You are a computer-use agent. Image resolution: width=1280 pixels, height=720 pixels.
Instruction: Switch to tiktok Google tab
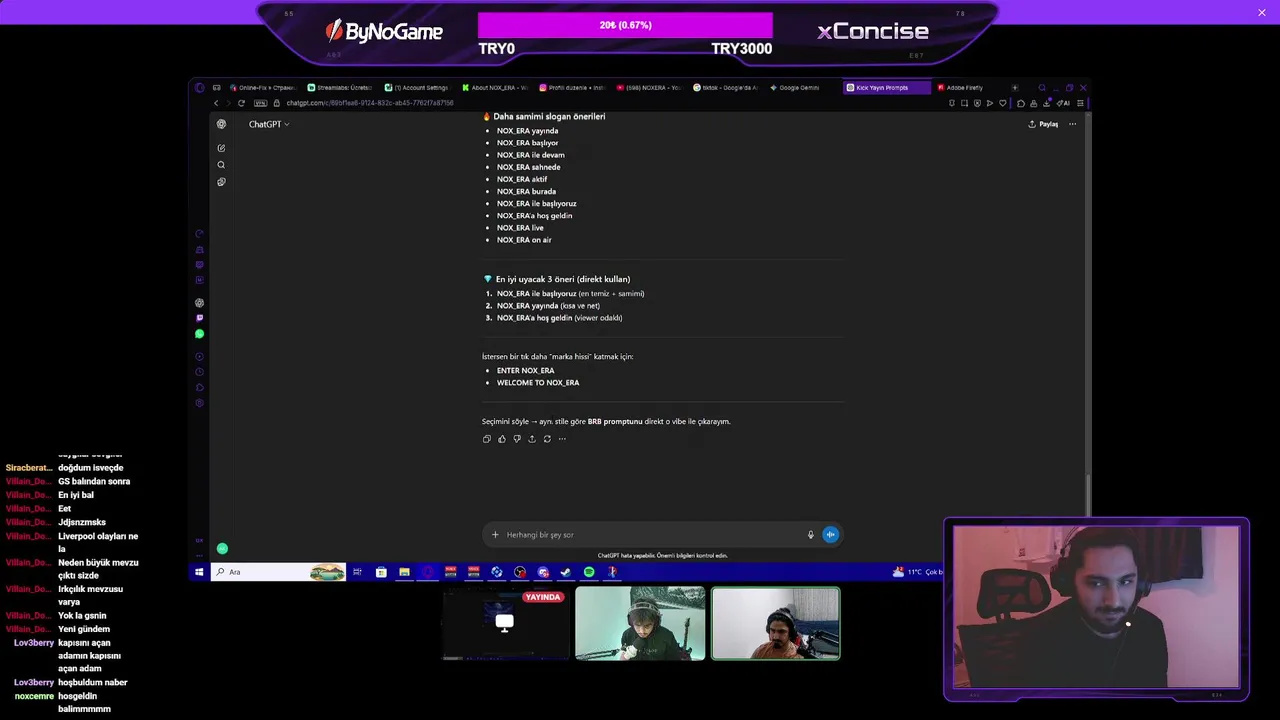725,88
